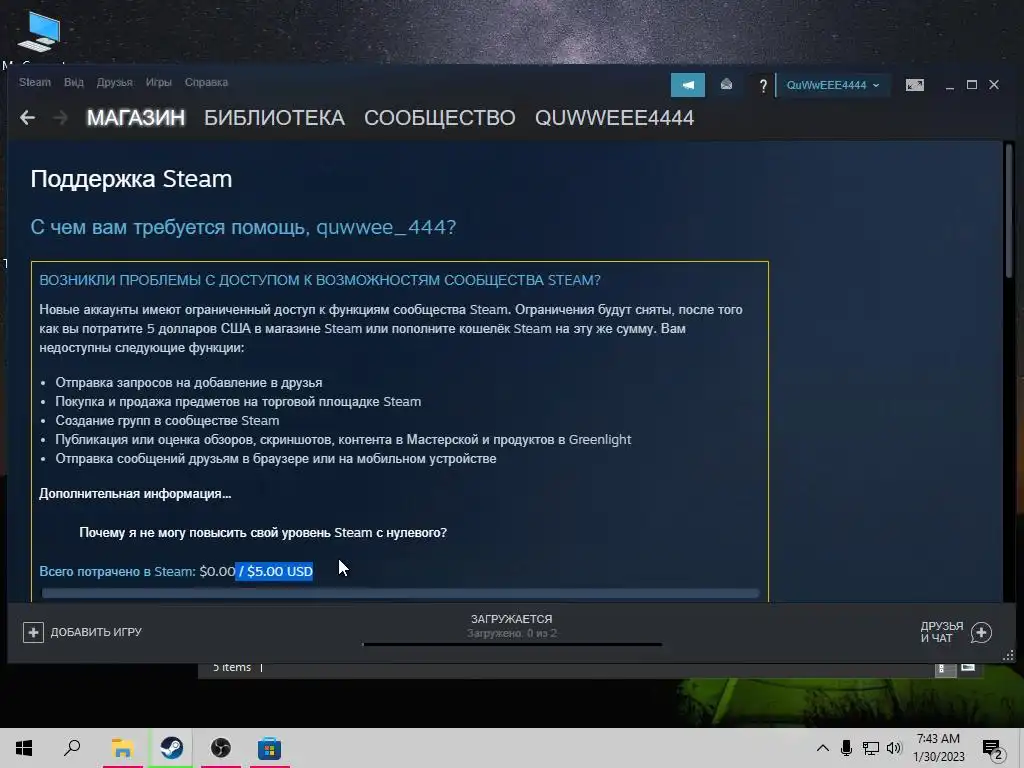Go back with the left arrow
The height and width of the screenshot is (768, 1024).
pos(27,118)
